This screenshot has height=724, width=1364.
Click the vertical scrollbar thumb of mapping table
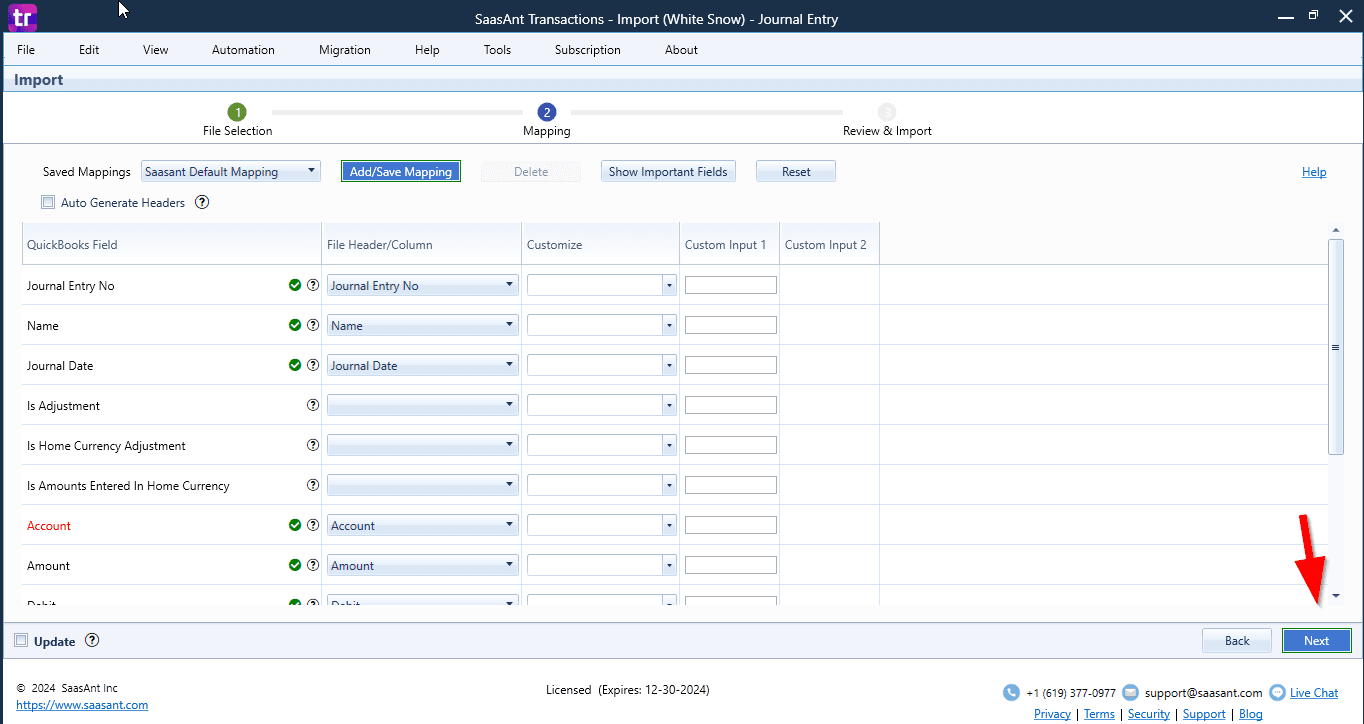[x=1335, y=347]
